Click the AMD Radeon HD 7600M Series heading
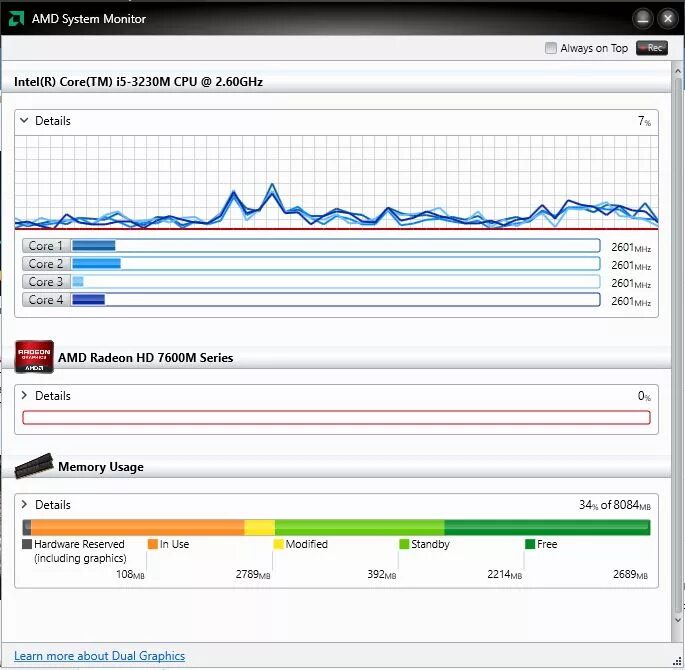This screenshot has width=685, height=670. pos(145,358)
